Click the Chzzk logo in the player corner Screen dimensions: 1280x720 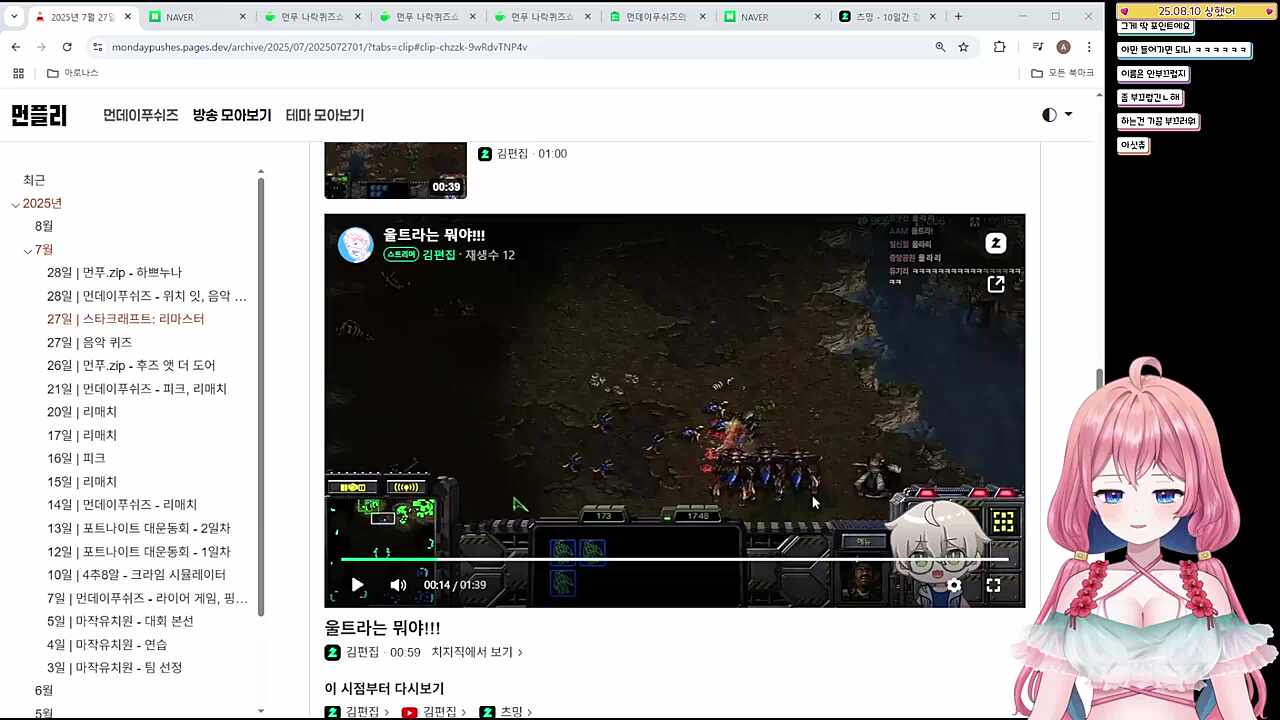click(x=995, y=243)
